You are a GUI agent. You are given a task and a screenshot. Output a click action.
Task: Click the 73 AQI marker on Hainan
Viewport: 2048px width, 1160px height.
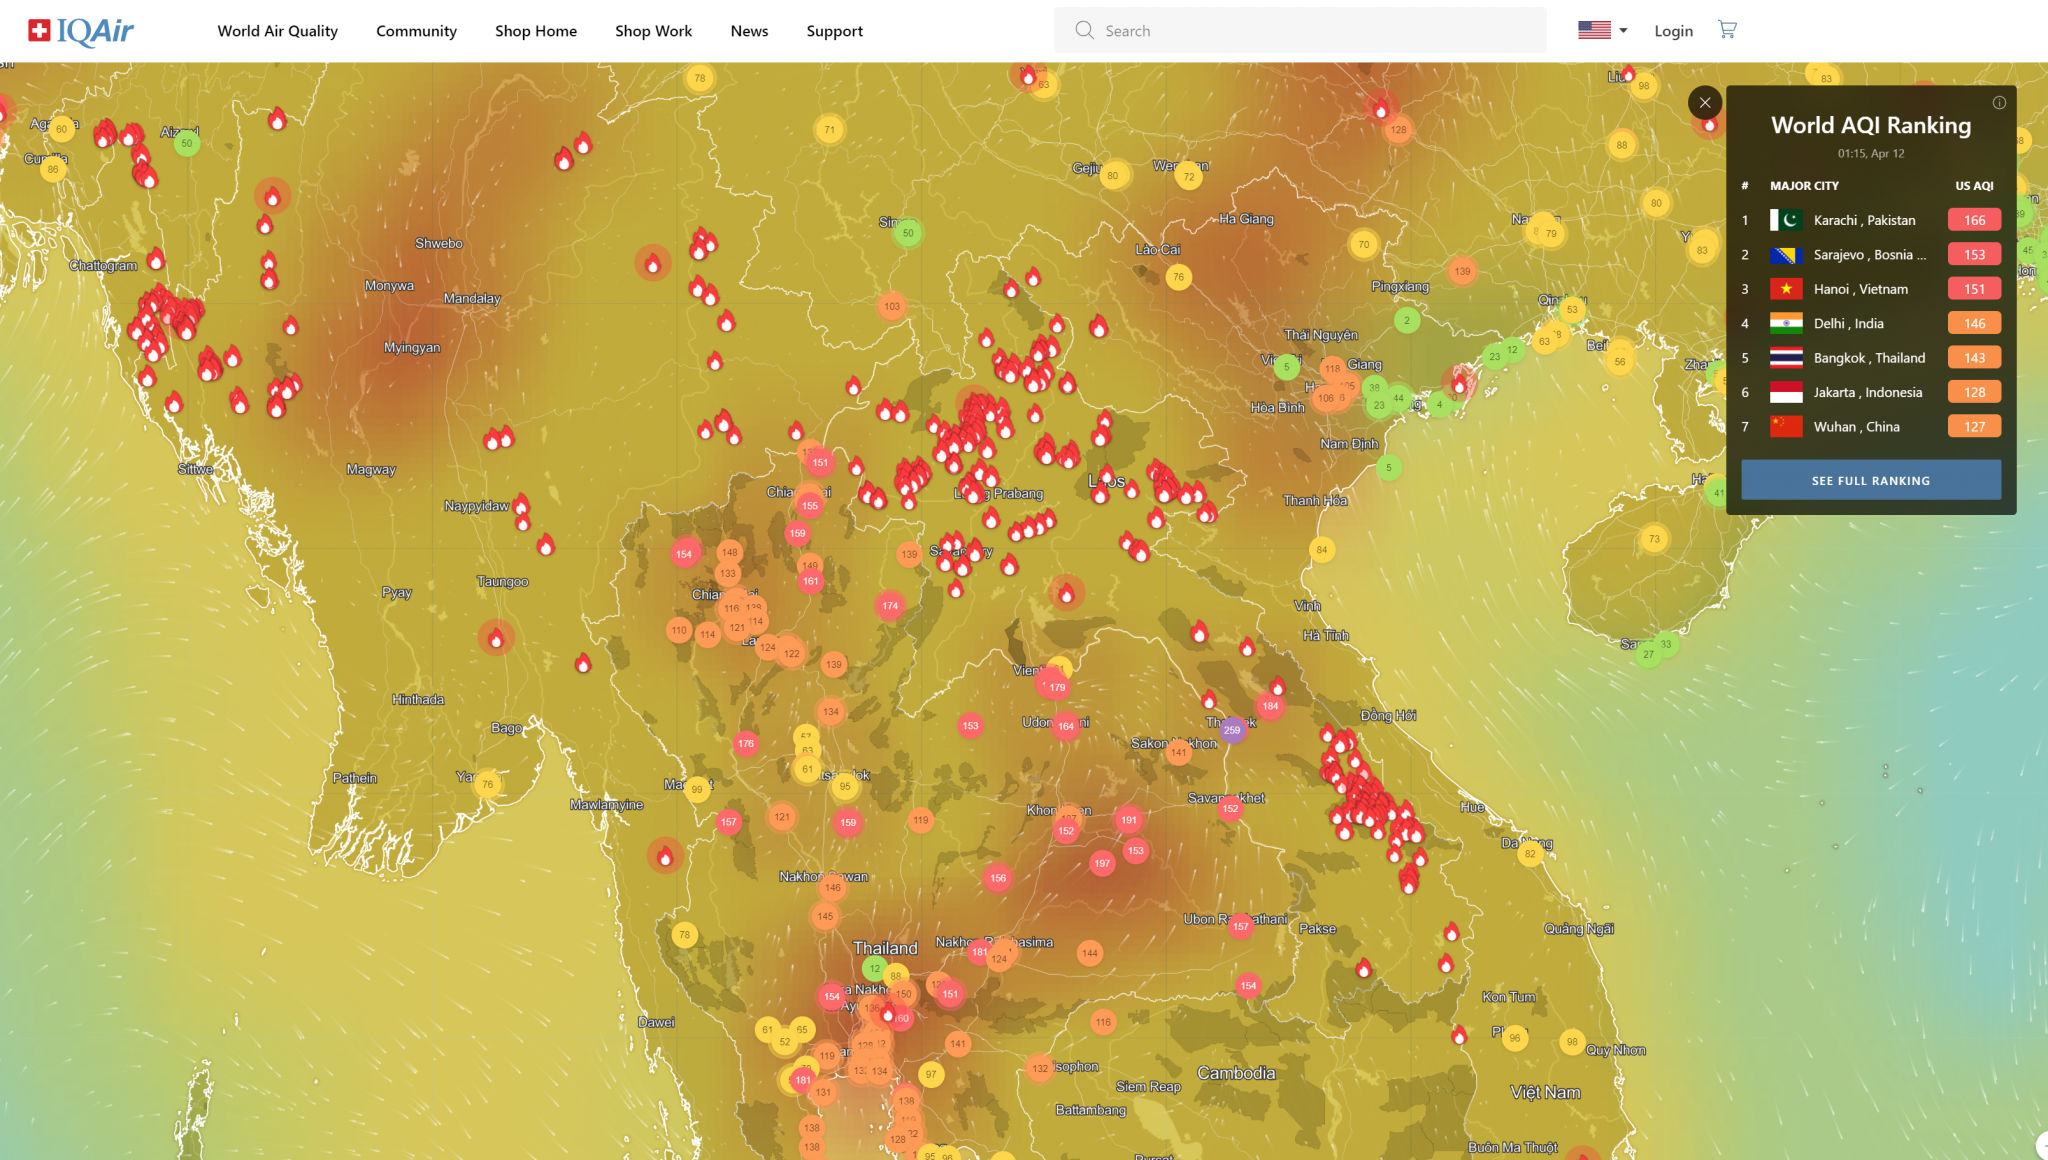(1654, 539)
